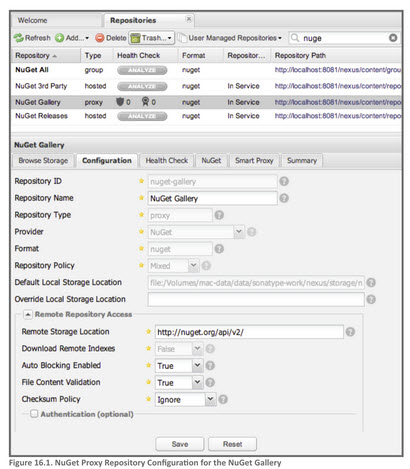This screenshot has height=469, width=410.
Task: Click help icon for File Content Validation
Action: coord(210,382)
